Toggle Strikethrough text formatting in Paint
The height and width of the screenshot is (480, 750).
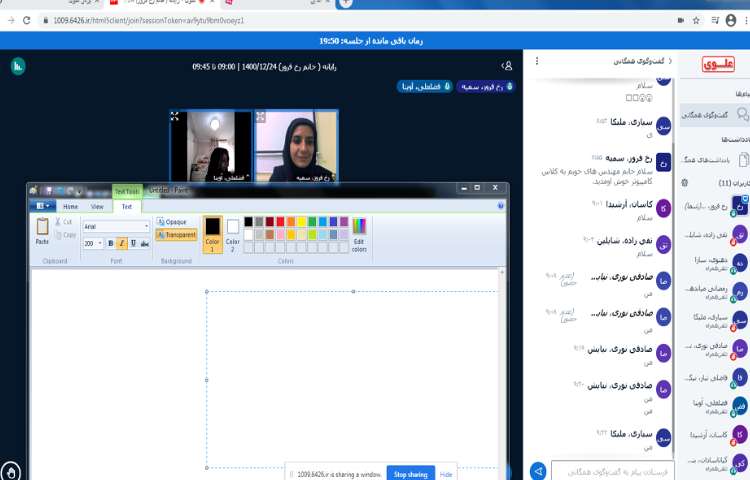click(144, 243)
